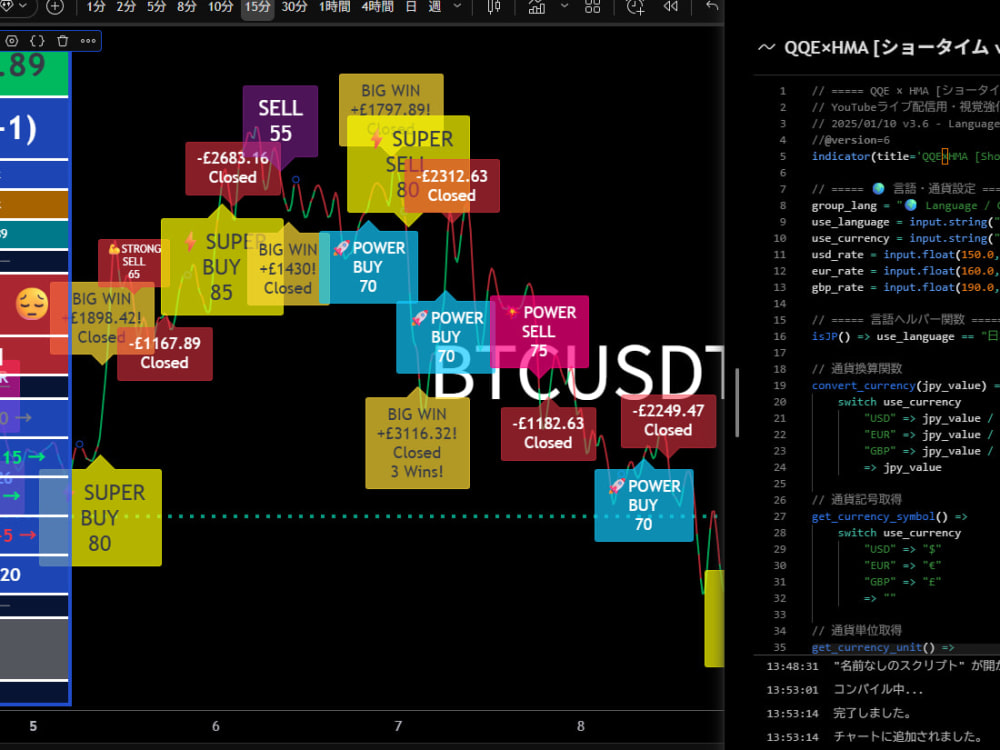Click the eur_rate input.float line
This screenshot has height=750, width=1000.
click(906, 271)
